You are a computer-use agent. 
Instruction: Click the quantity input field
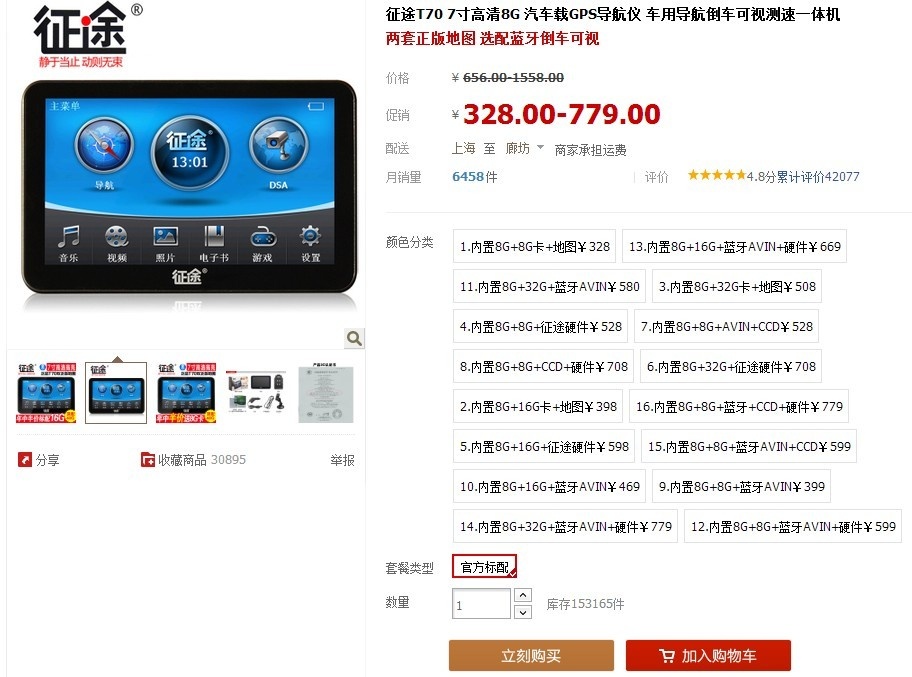click(x=481, y=604)
